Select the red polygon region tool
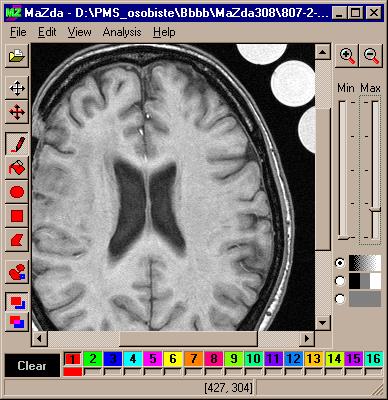 (x=17, y=240)
